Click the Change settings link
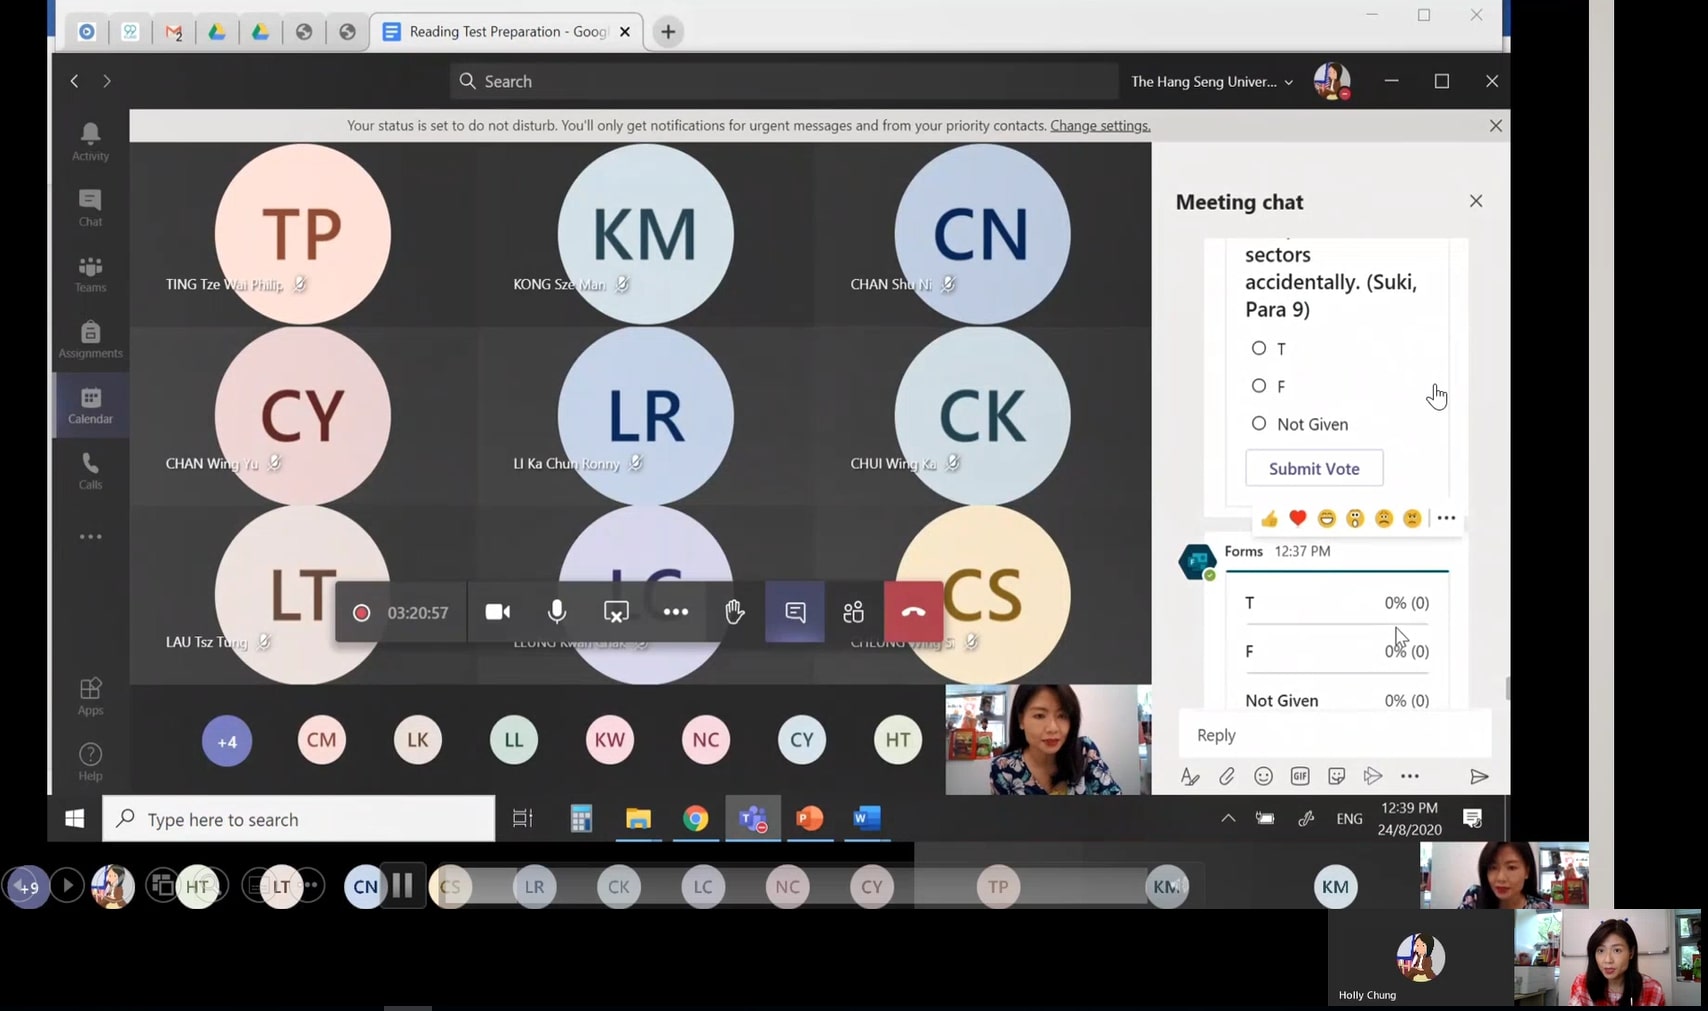The width and height of the screenshot is (1708, 1011). point(1100,126)
